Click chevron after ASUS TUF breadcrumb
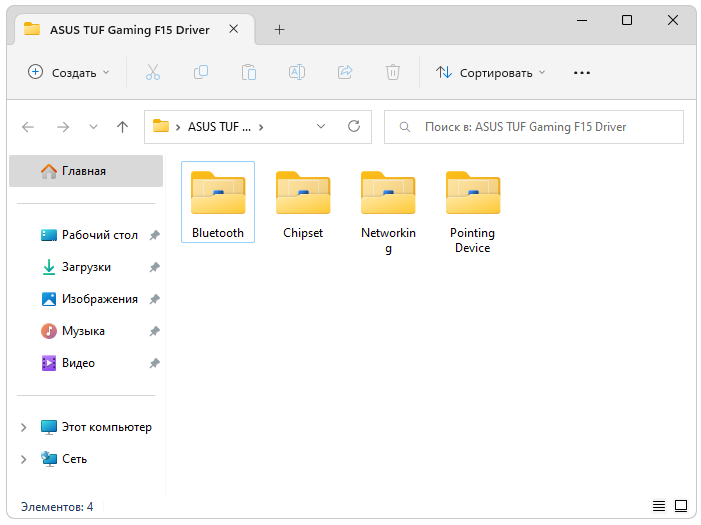This screenshot has width=701, height=525. tap(261, 127)
